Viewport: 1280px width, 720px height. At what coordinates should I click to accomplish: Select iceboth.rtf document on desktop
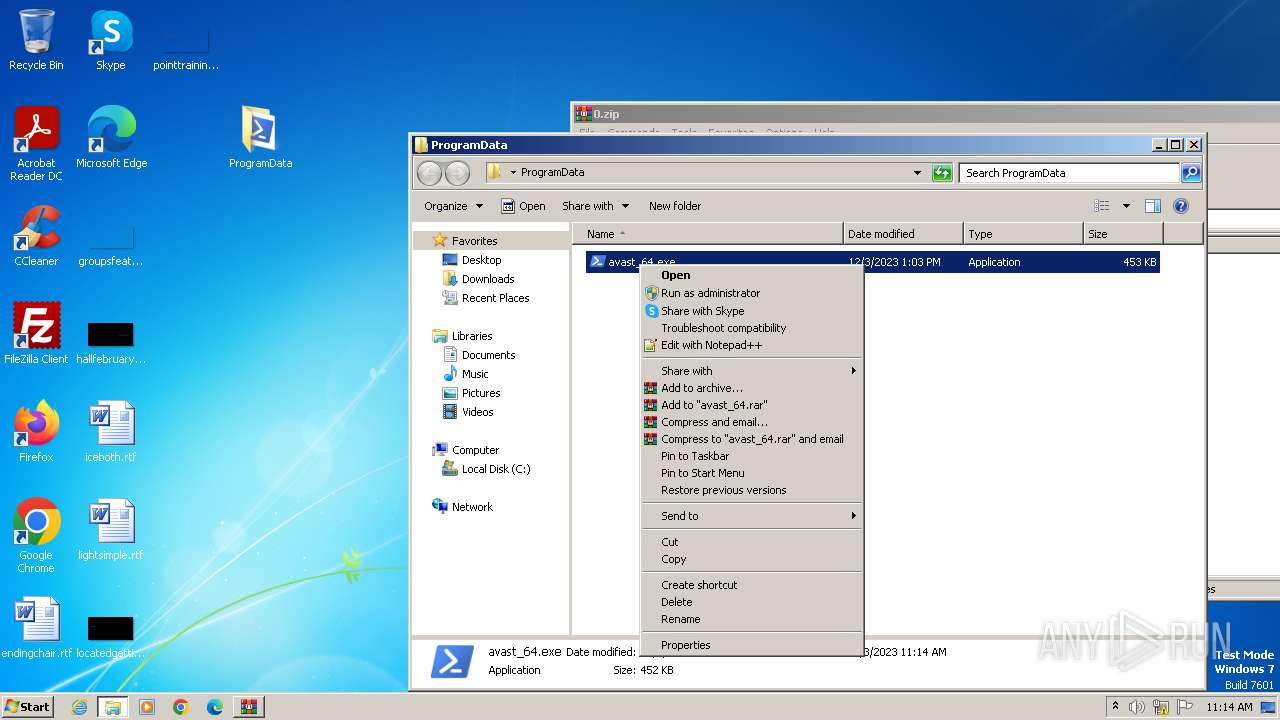pyautogui.click(x=110, y=432)
